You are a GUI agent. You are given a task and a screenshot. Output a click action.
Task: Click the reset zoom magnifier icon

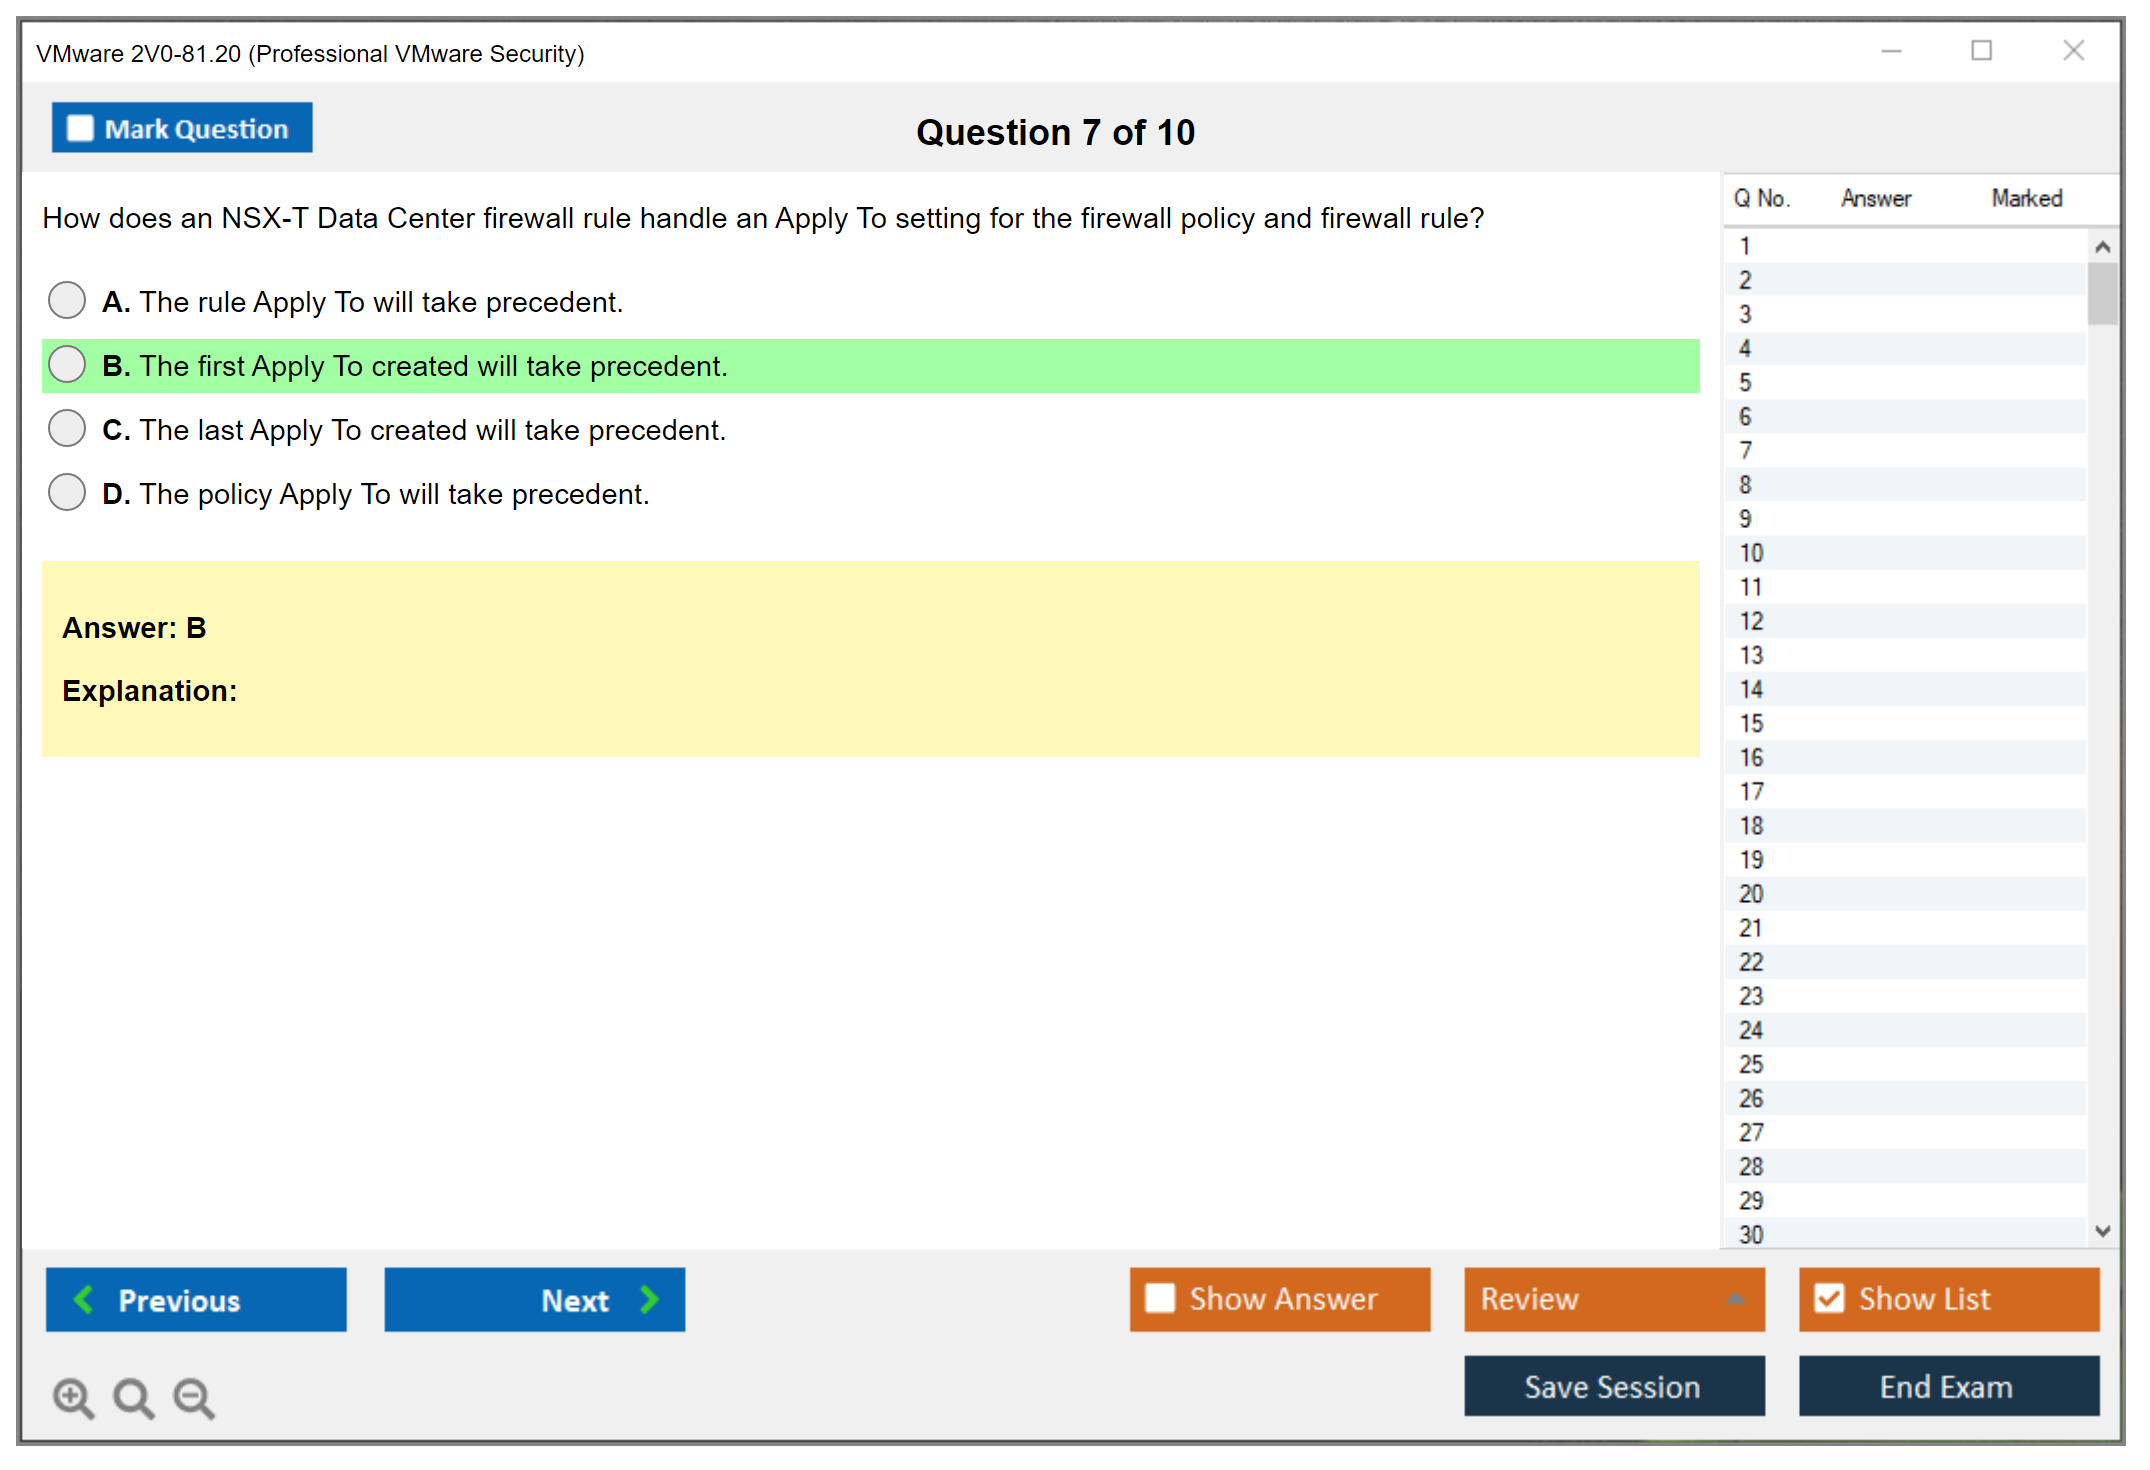pyautogui.click(x=133, y=1397)
